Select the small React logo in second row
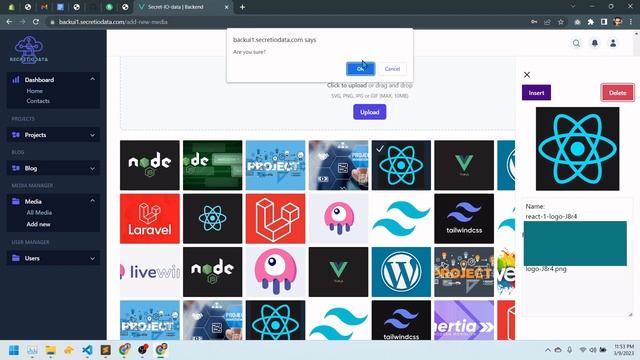640x360 pixels. tap(213, 219)
